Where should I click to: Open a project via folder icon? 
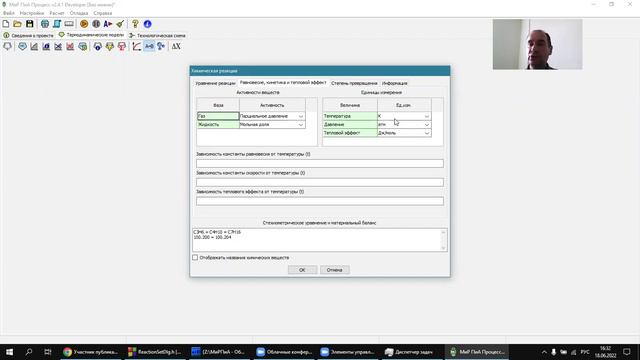[17, 24]
